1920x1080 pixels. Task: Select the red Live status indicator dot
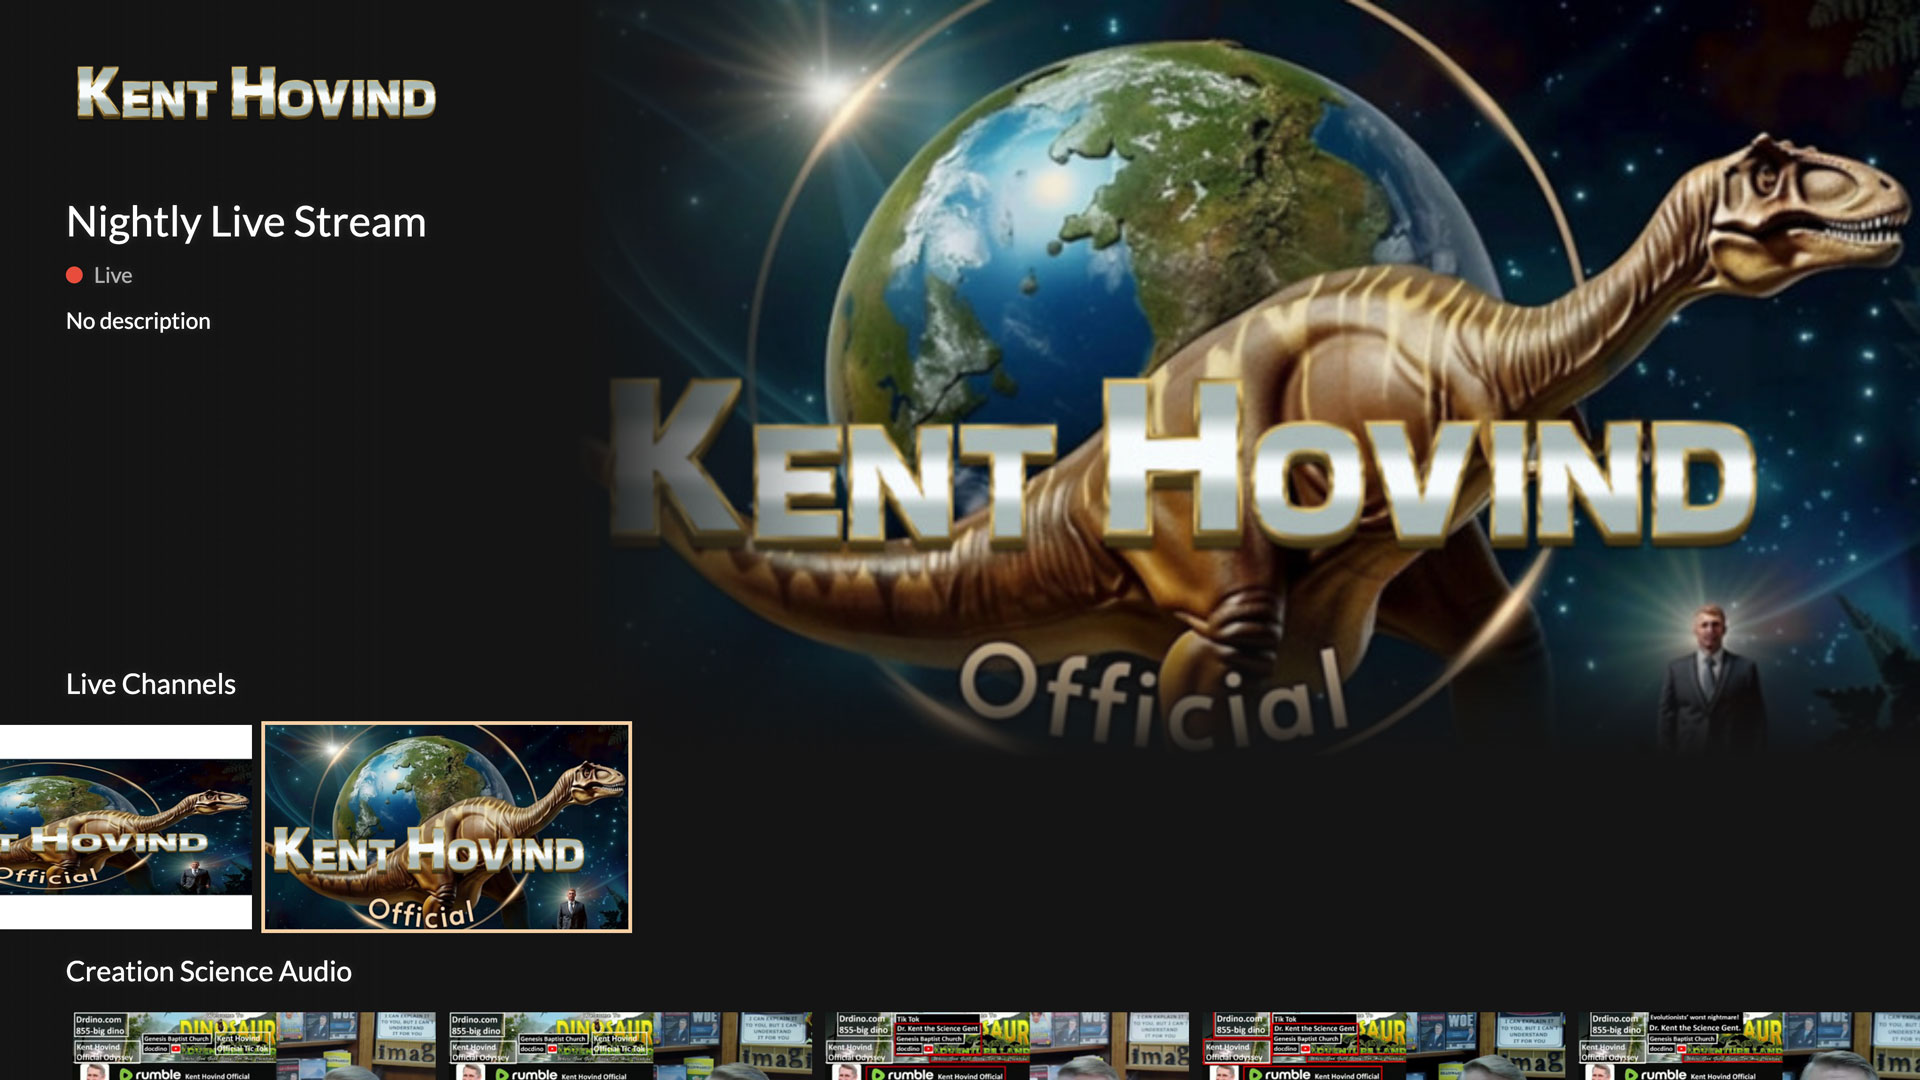(x=75, y=274)
